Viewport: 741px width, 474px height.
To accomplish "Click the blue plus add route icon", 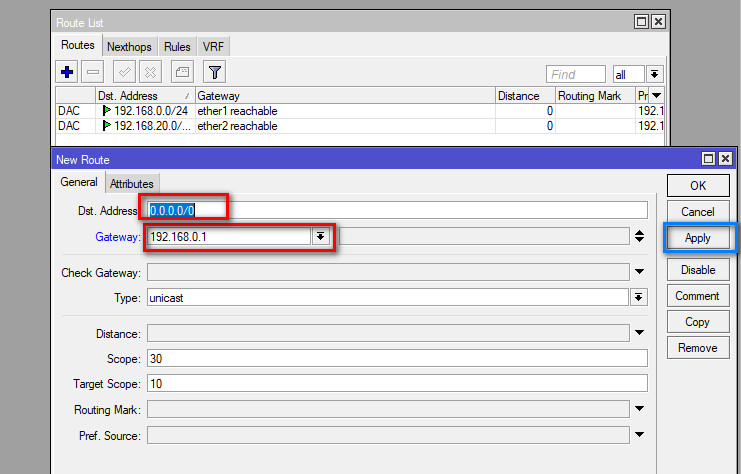I will [68, 72].
